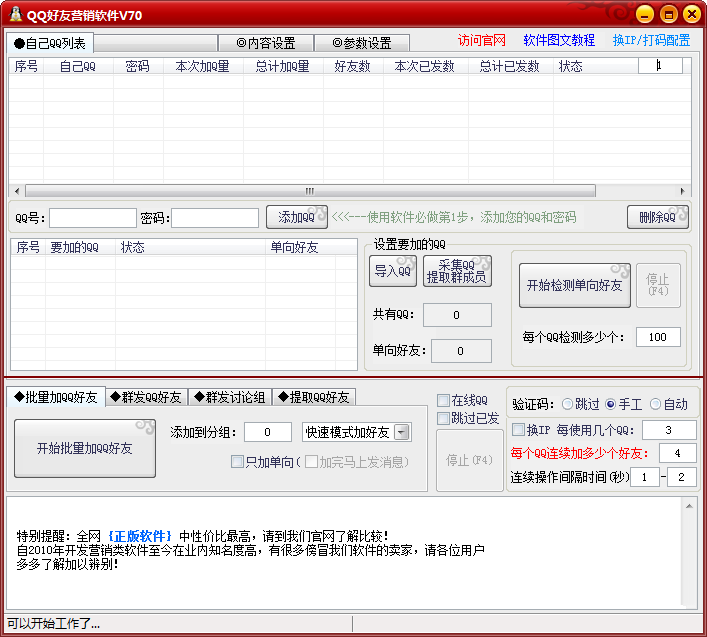Click the 停止(F4) button beside detect button
This screenshot has height=637, width=707.
click(x=658, y=285)
